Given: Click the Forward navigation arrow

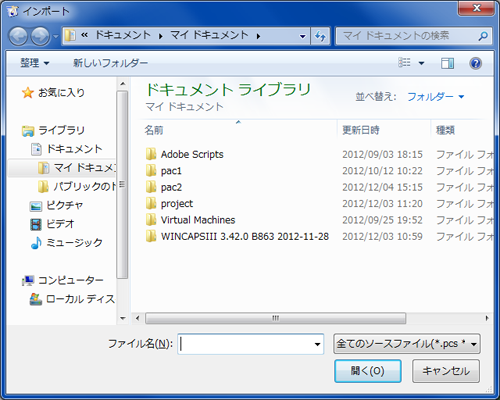Looking at the screenshot, I should point(40,36).
